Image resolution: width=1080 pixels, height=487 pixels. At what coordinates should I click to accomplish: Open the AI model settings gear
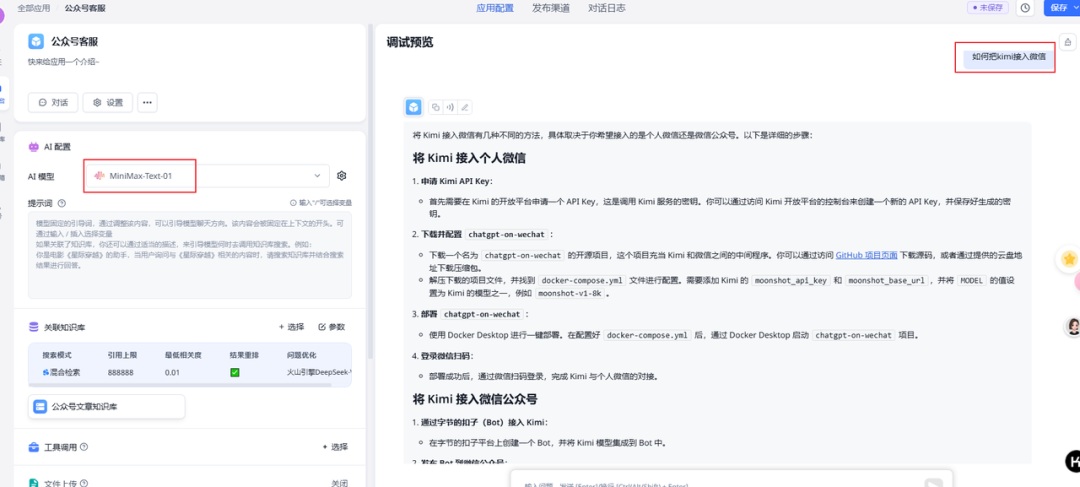[342, 176]
